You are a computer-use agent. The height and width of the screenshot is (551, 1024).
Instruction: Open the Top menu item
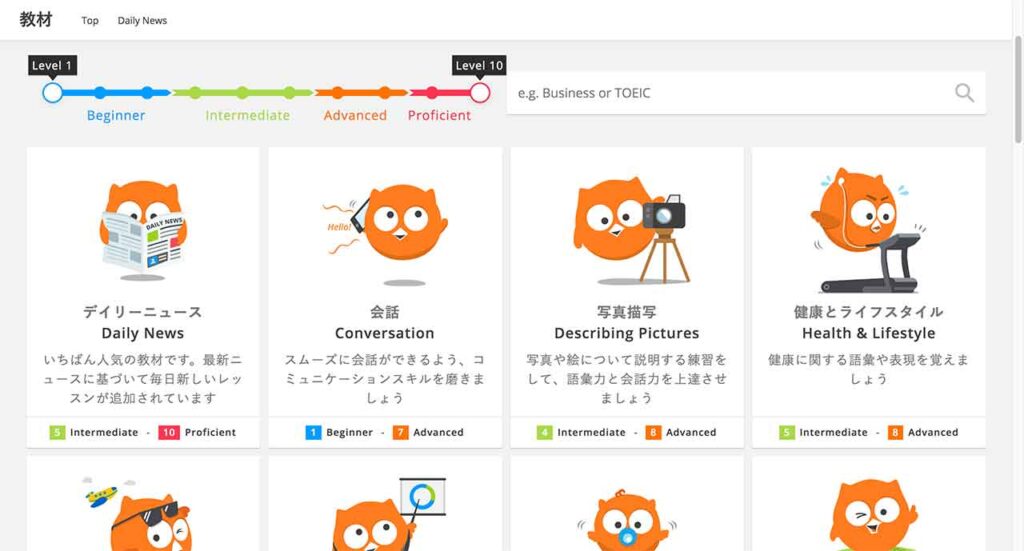[90, 20]
